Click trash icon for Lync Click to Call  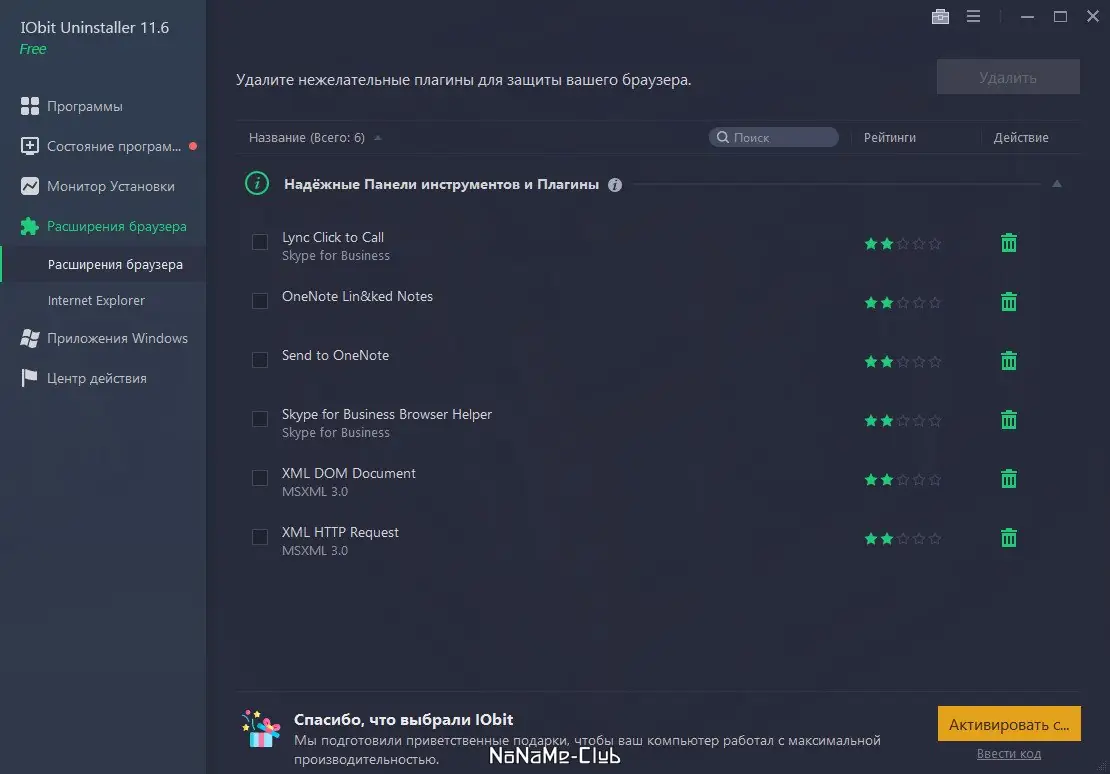tap(1009, 243)
